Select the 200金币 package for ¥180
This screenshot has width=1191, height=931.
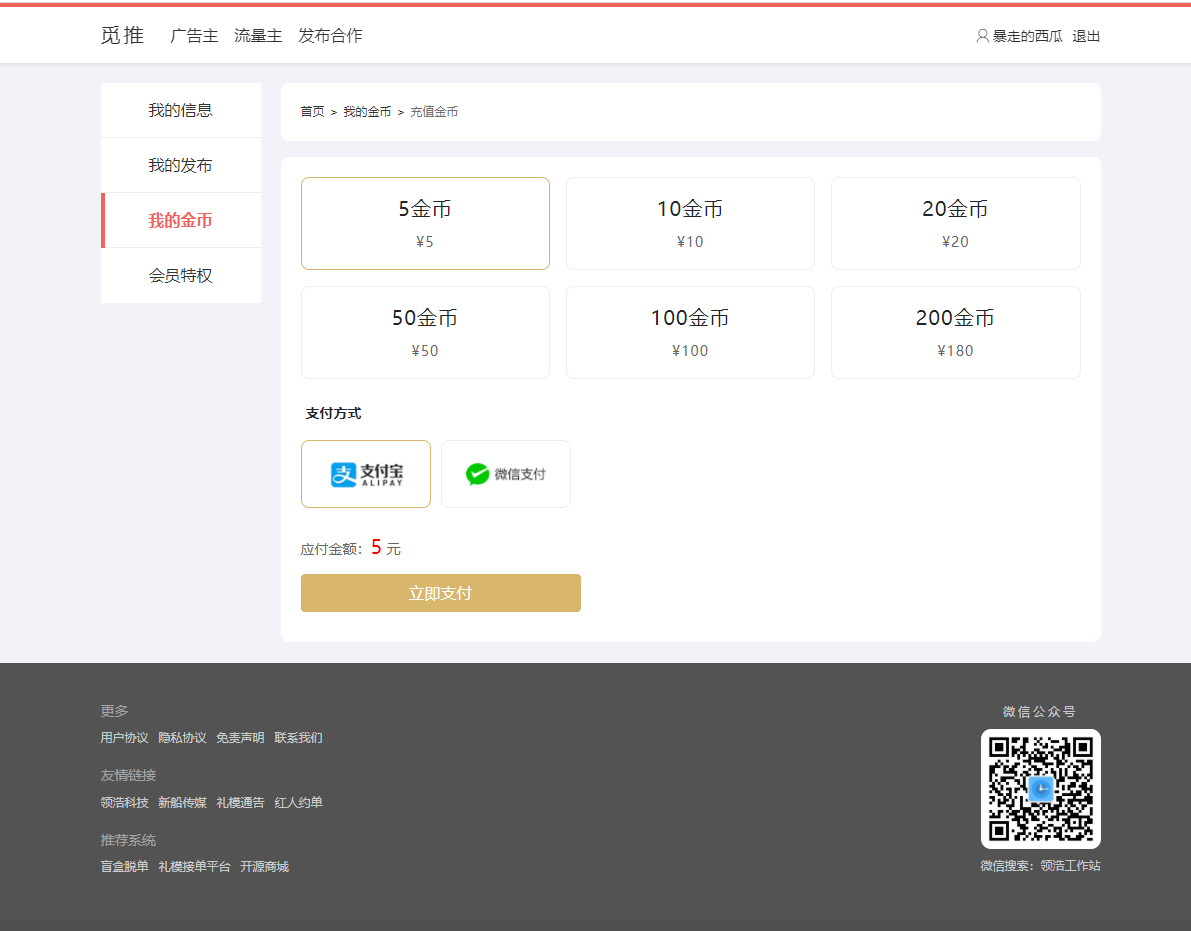(x=955, y=332)
